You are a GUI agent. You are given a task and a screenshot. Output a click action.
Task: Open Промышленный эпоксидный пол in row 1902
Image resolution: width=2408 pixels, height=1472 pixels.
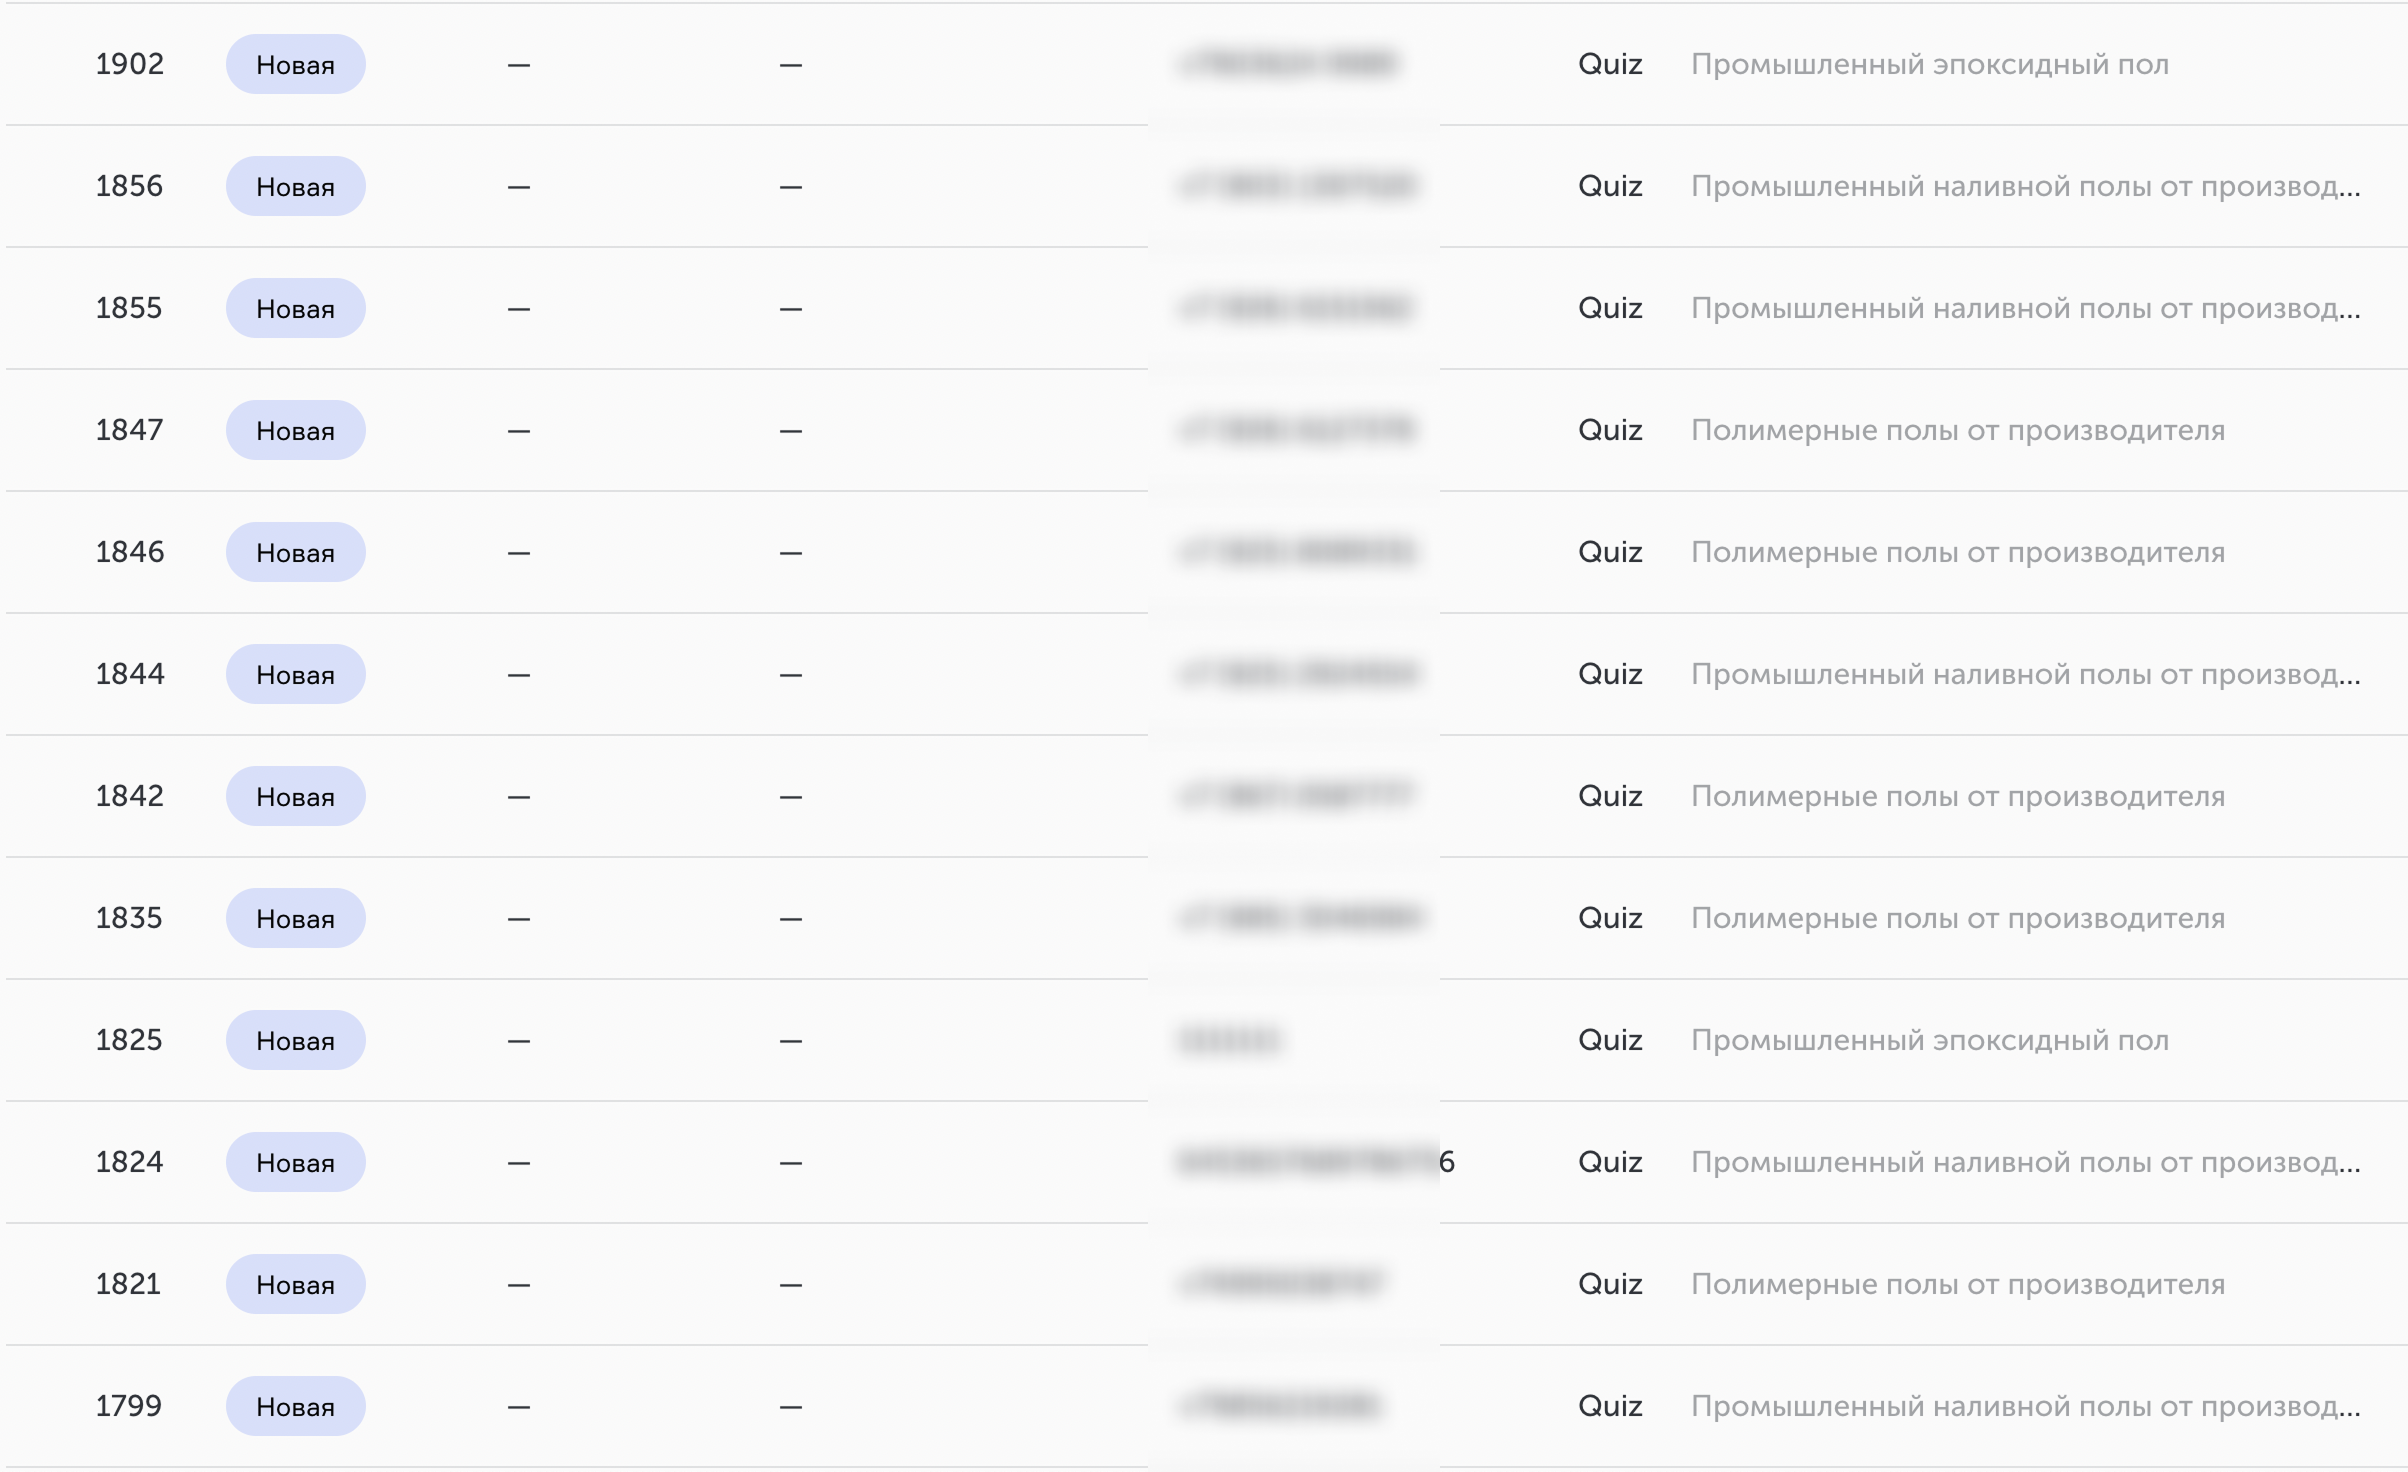pos(1930,65)
